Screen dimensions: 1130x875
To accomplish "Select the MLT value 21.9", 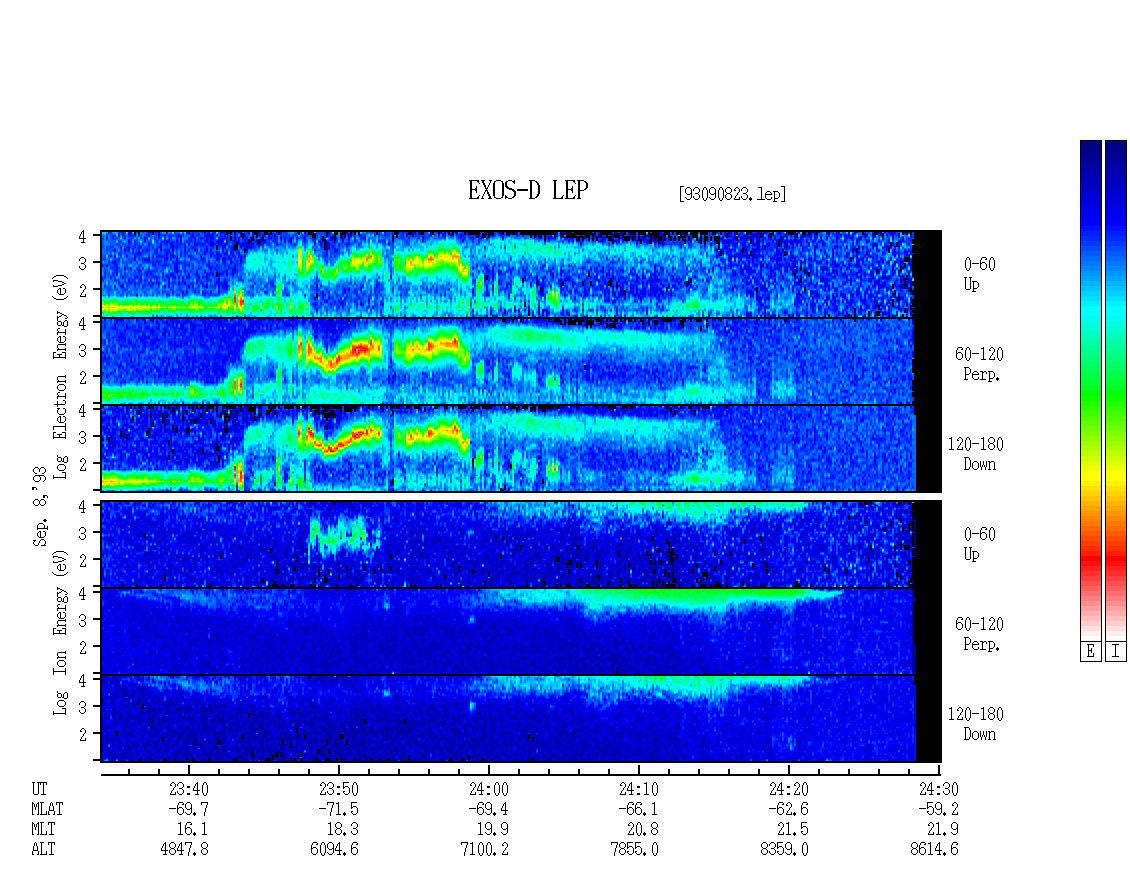I will (x=943, y=830).
